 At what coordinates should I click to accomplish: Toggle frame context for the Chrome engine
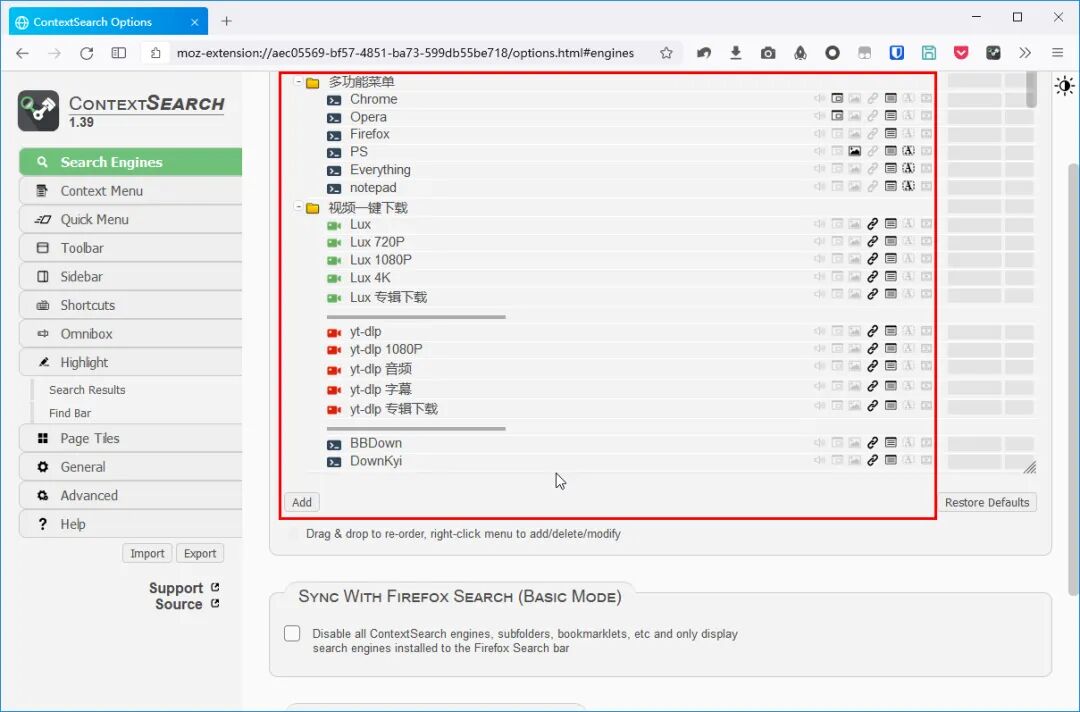tap(837, 98)
